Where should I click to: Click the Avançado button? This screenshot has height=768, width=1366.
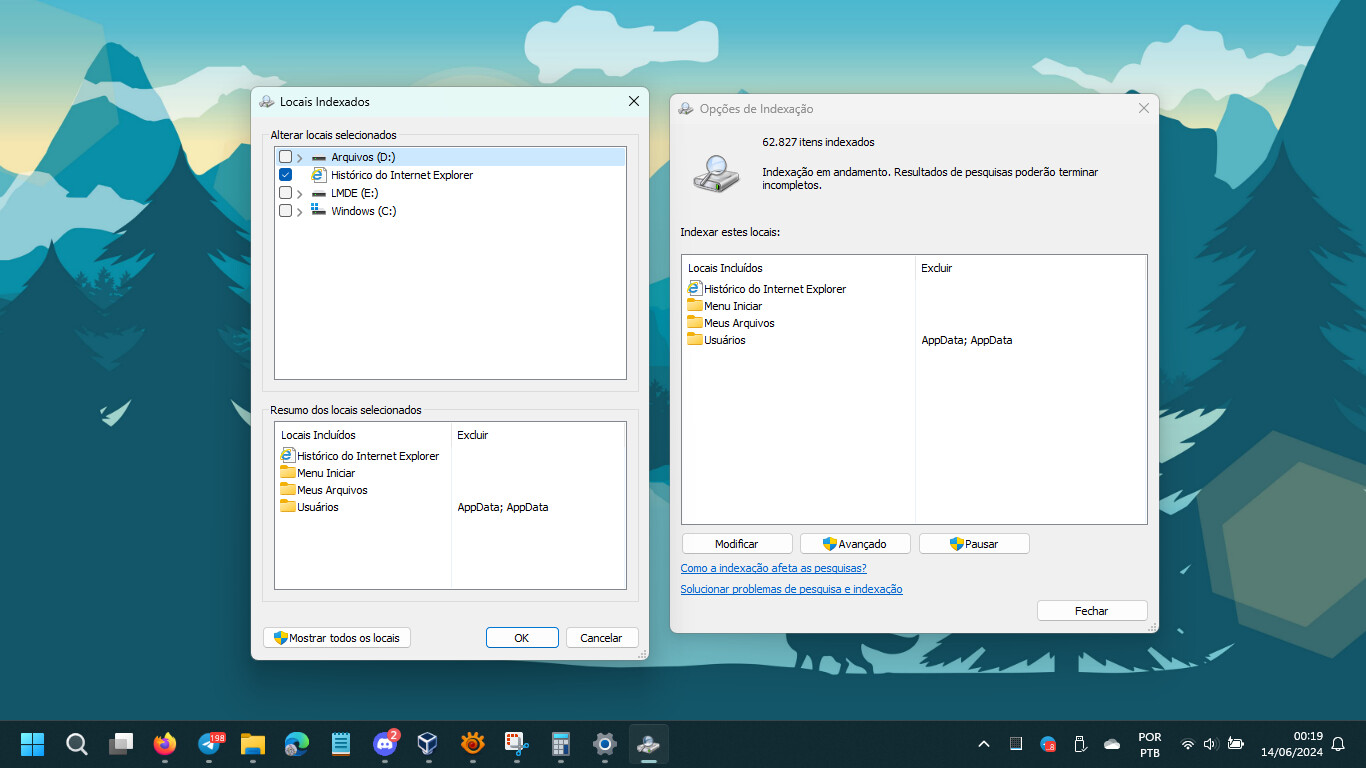855,544
